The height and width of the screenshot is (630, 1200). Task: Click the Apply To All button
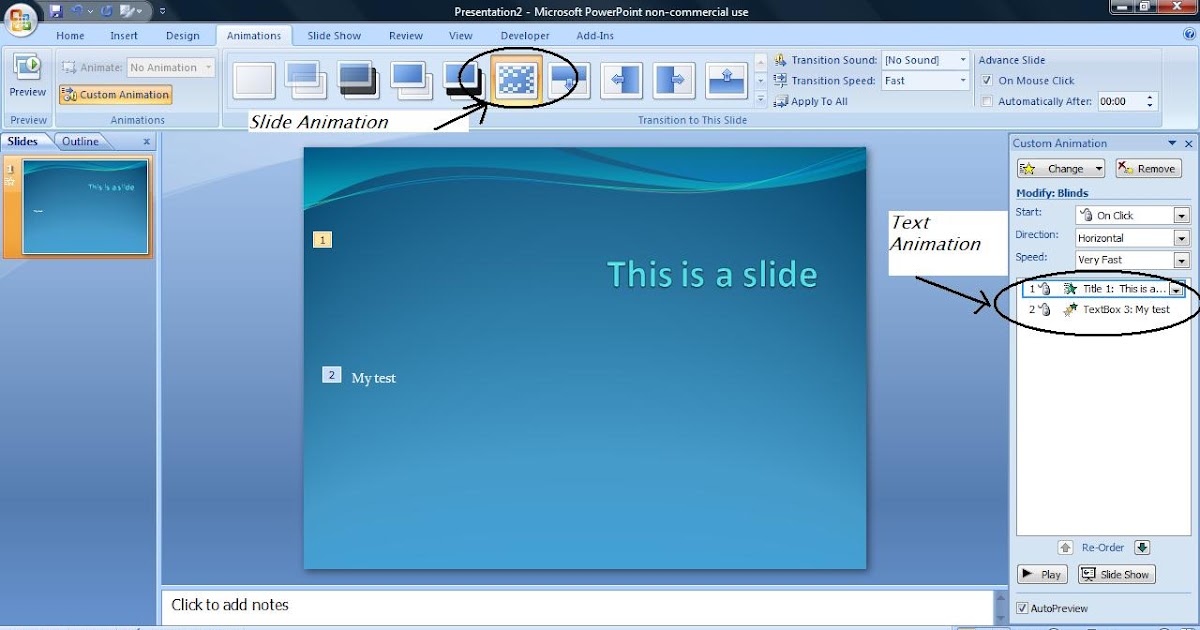(811, 101)
